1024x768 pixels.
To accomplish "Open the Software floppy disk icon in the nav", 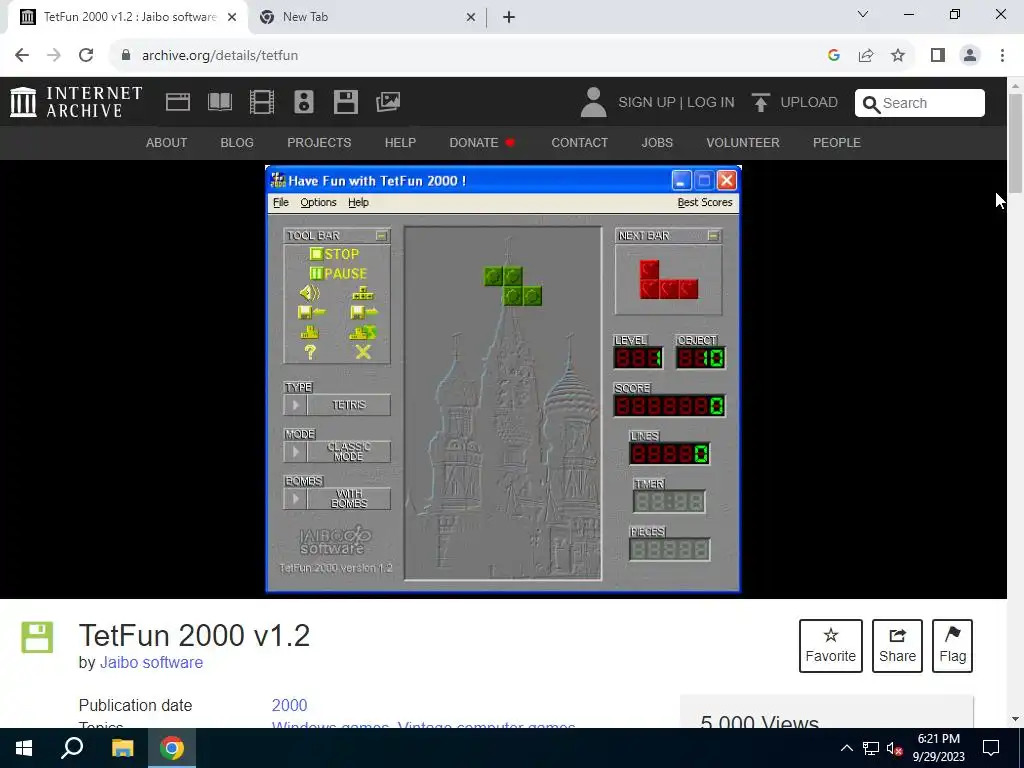I will tap(345, 102).
